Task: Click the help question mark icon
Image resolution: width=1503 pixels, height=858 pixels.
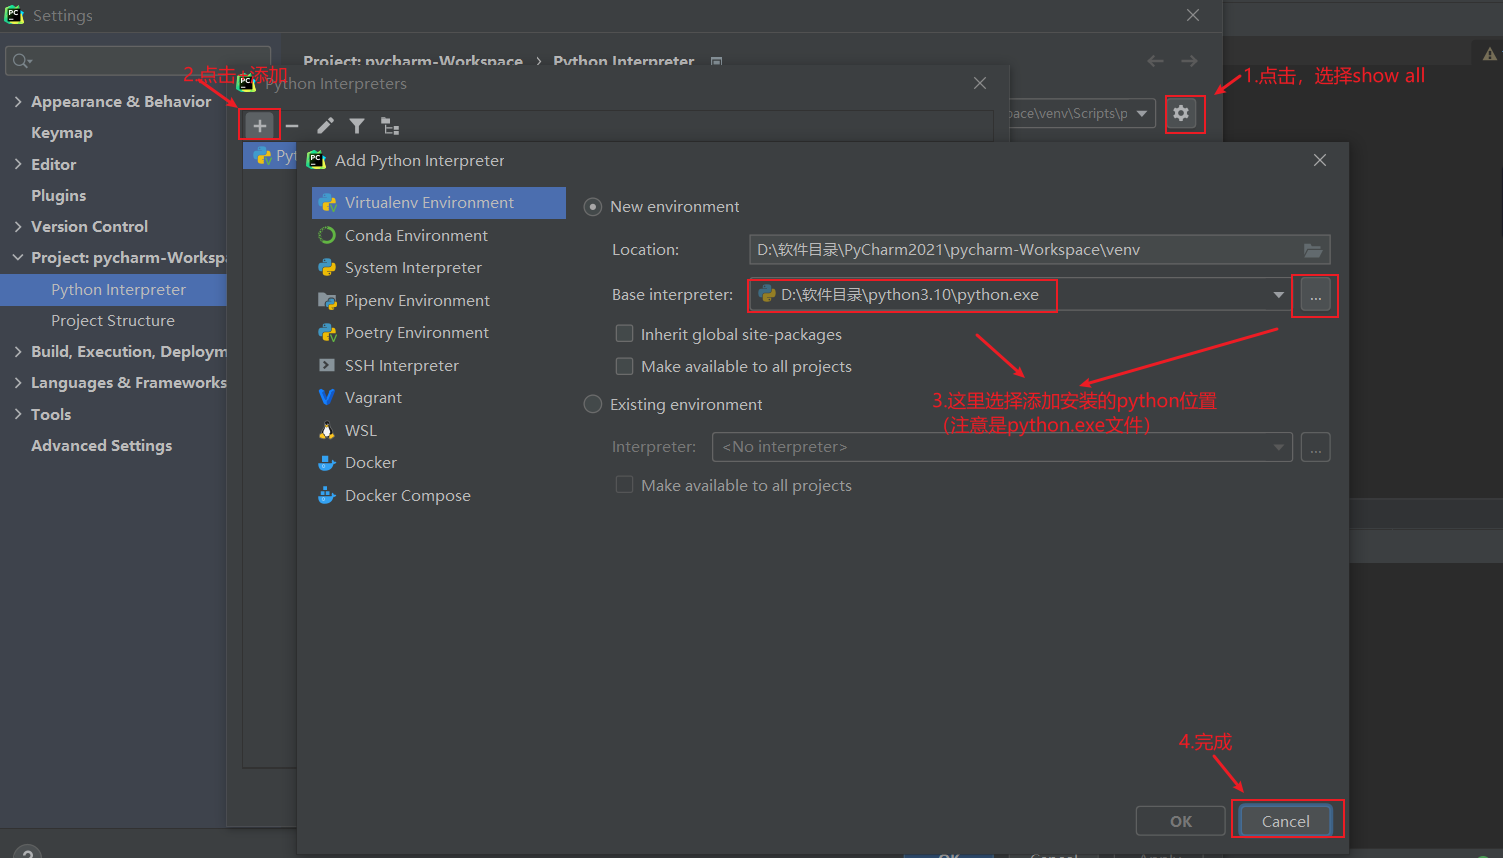Action: pos(27,852)
